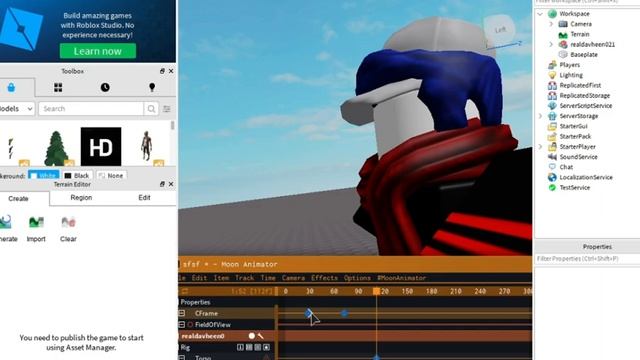Select the realdavheen021 model icon
Image resolution: width=640 pixels, height=360 pixels.
point(563,44)
